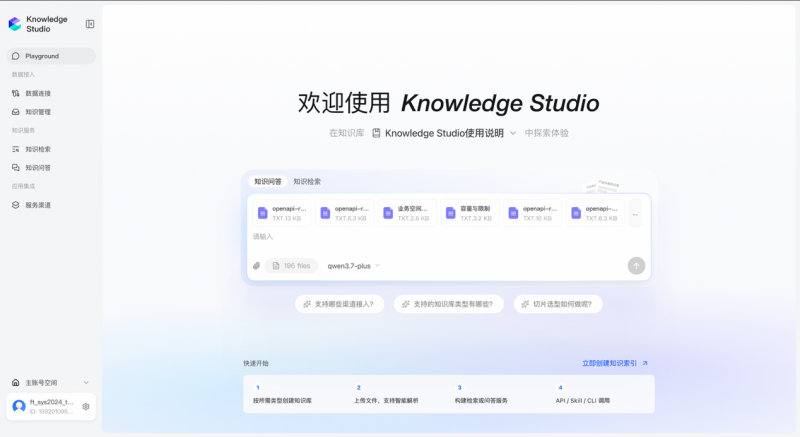Viewport: 800px width, 437px height.
Task: Open 知识检索 in the left sidebar
Action: tap(51, 149)
